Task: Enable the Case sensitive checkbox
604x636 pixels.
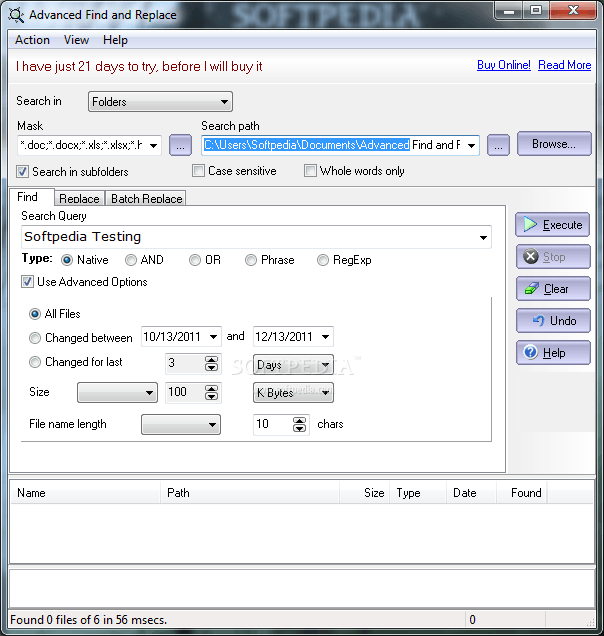Action: tap(197, 171)
